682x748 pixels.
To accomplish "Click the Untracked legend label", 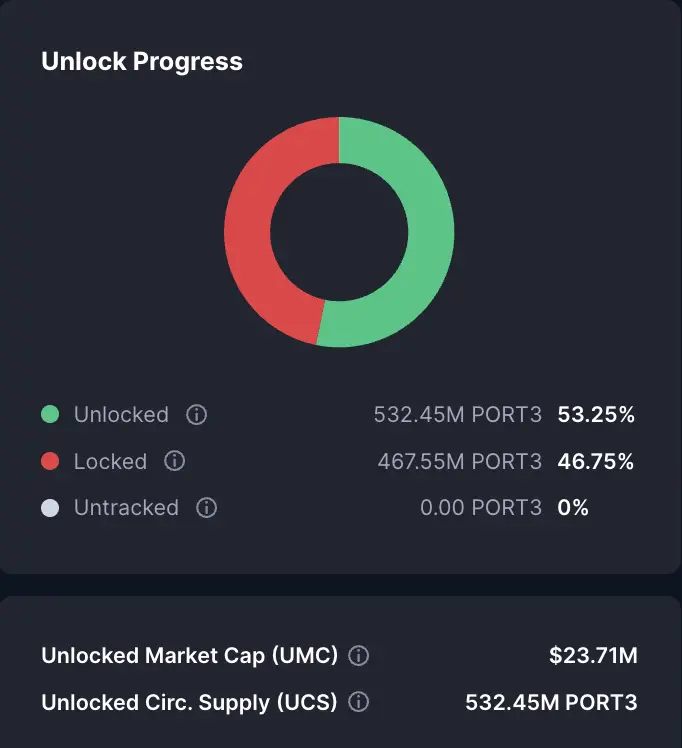I will 126,508.
